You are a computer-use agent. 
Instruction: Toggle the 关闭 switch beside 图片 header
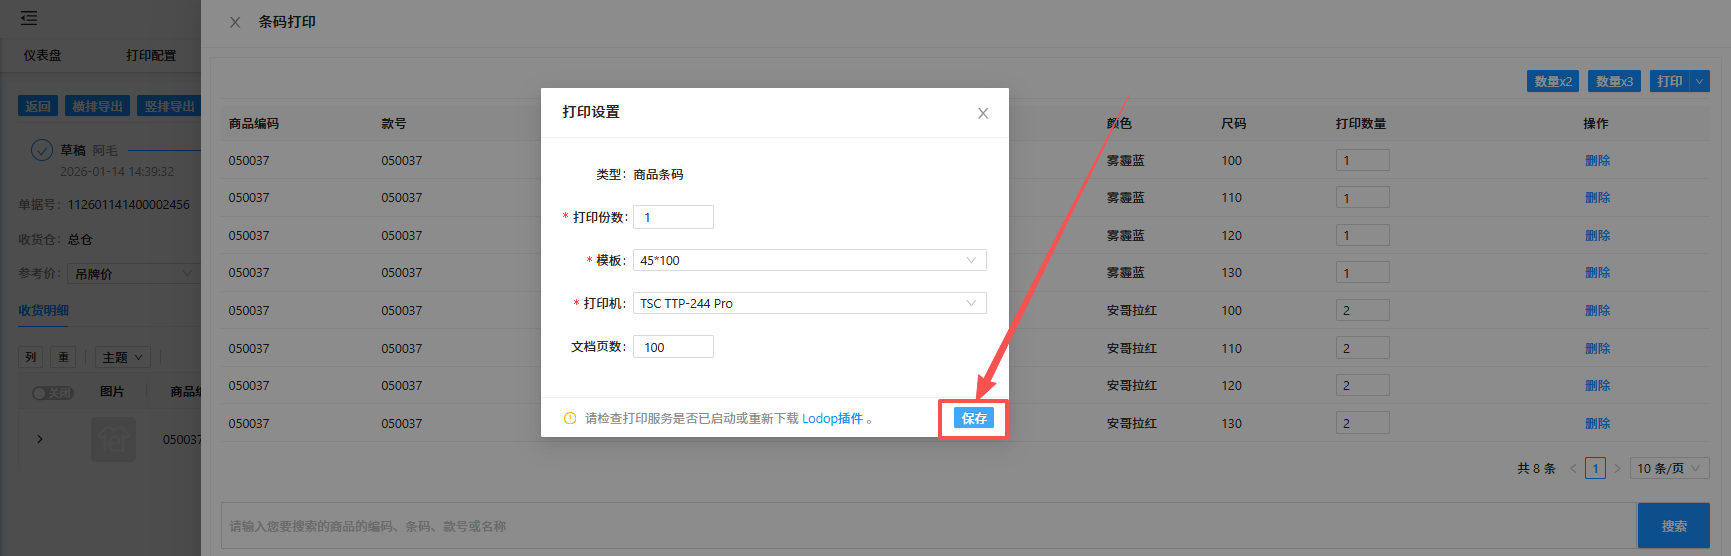pos(52,392)
